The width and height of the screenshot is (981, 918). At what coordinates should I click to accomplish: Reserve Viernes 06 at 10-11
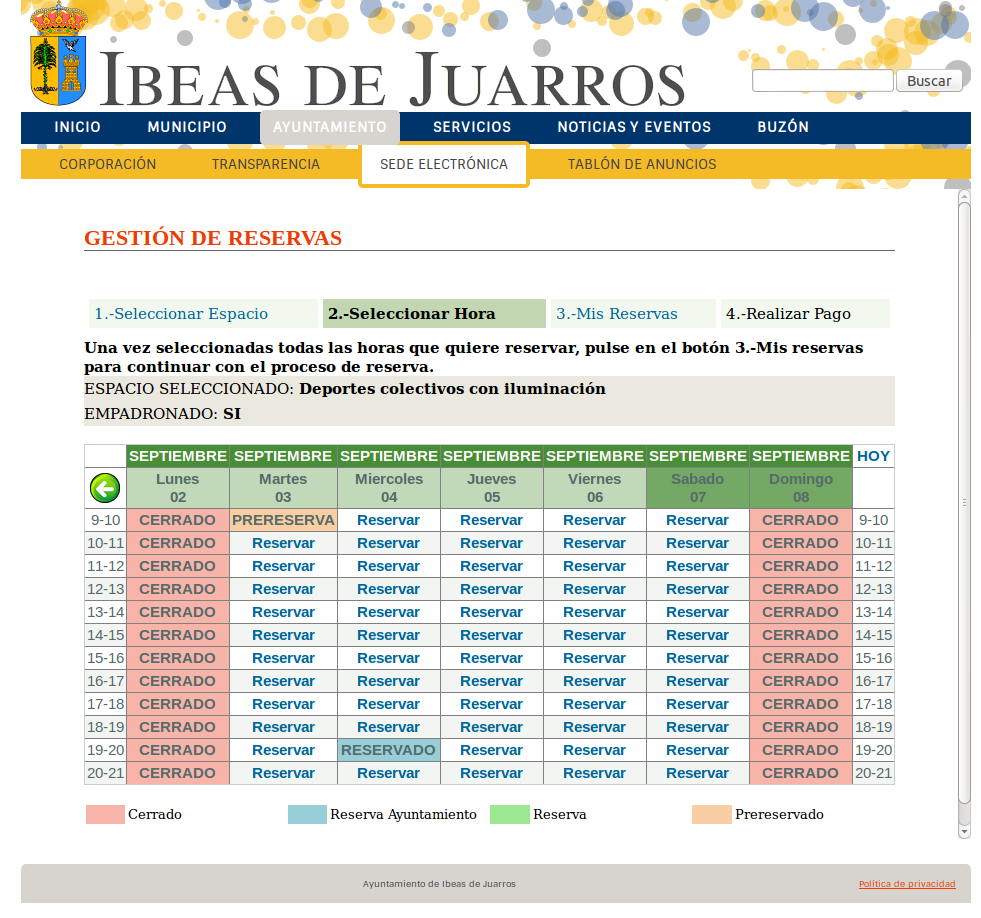[594, 543]
